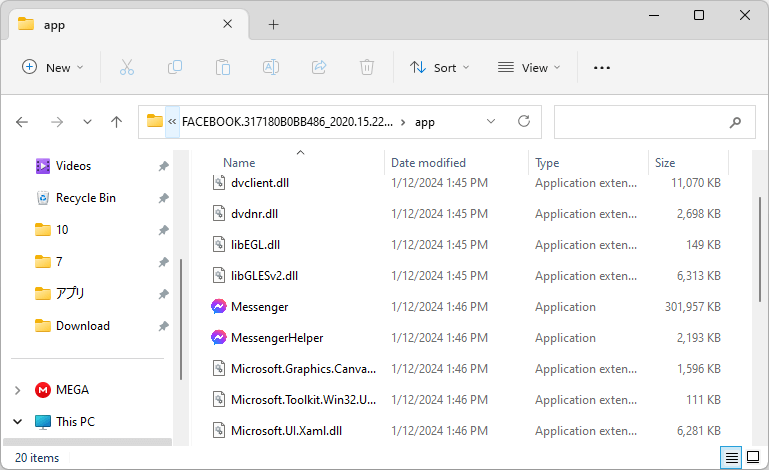Select the Messenger application icon
The height and width of the screenshot is (470, 769).
coord(218,307)
